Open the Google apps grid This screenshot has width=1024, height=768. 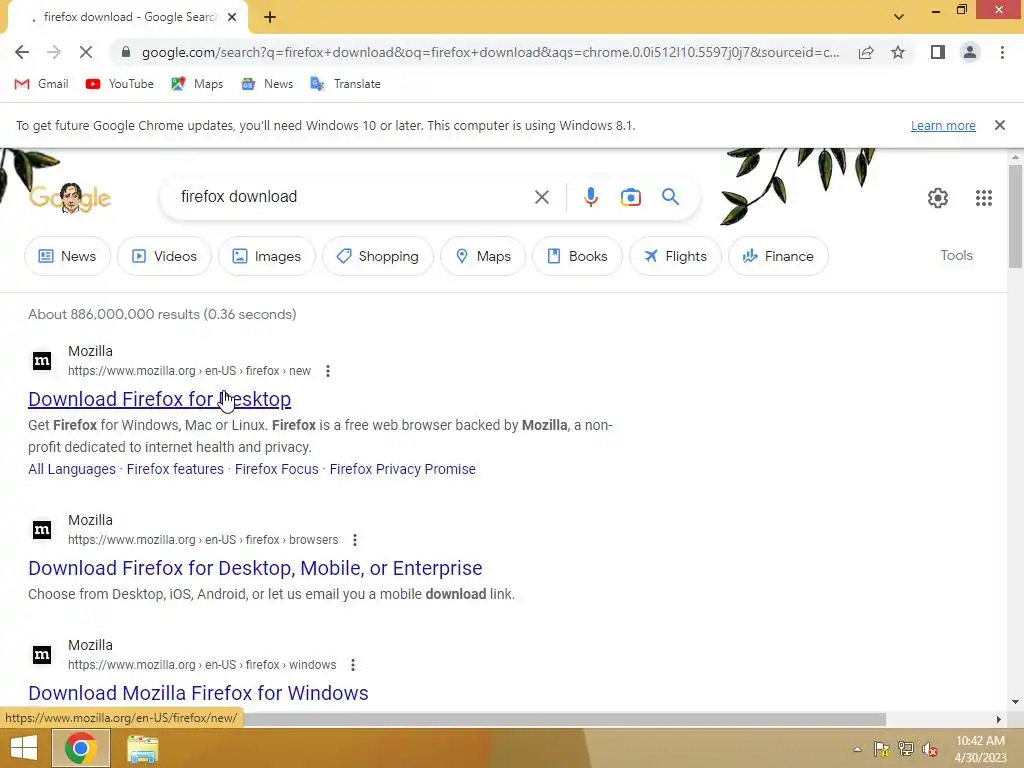pyautogui.click(x=984, y=197)
